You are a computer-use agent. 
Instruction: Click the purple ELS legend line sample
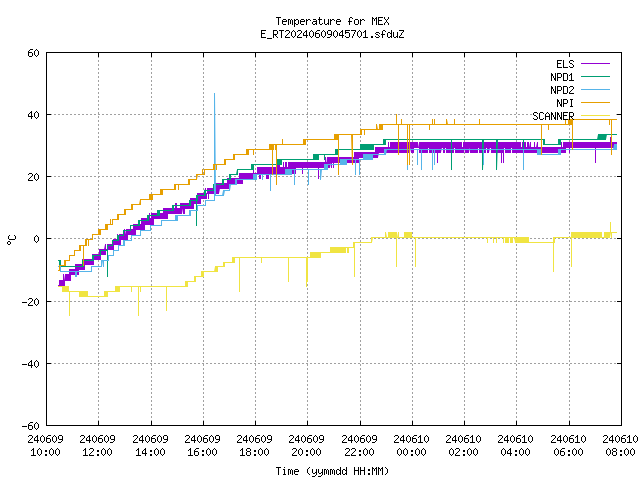point(595,64)
